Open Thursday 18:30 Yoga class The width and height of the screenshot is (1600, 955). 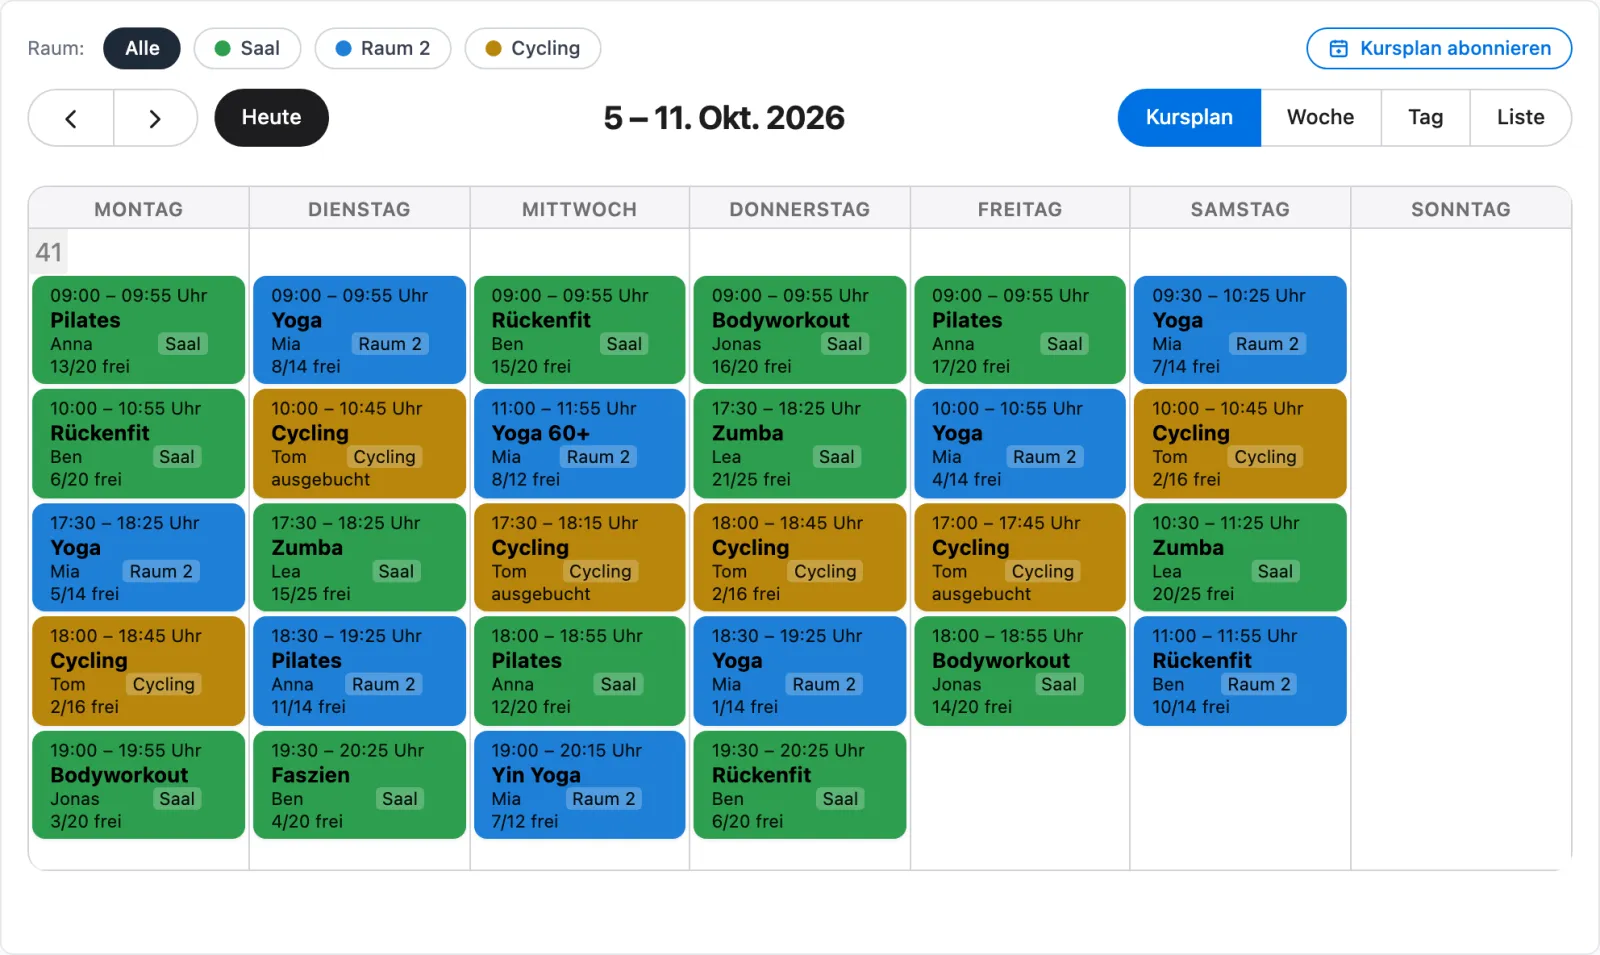click(x=800, y=671)
